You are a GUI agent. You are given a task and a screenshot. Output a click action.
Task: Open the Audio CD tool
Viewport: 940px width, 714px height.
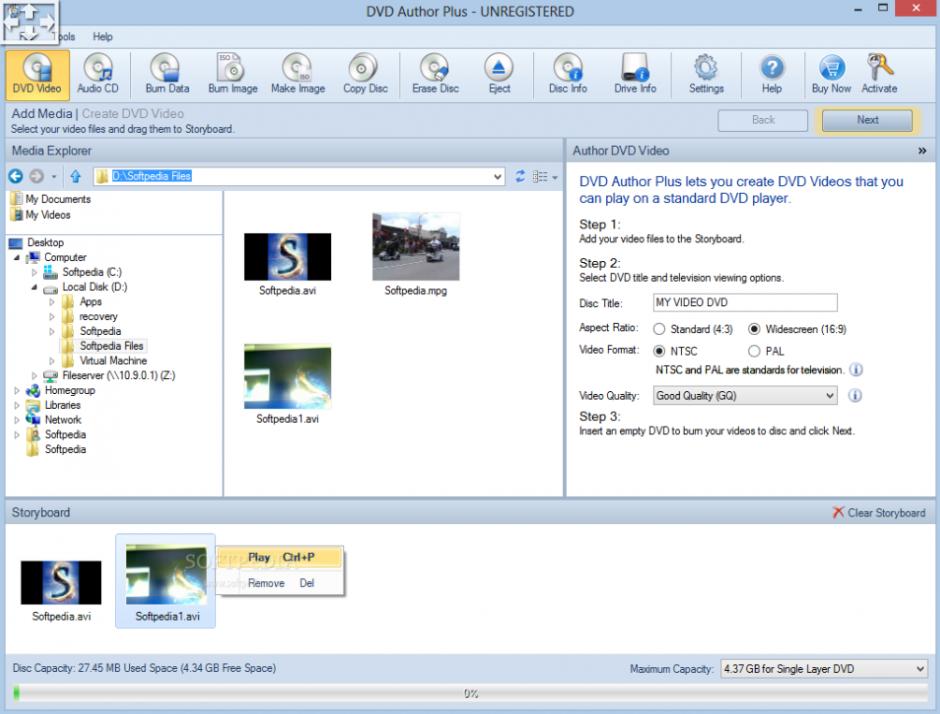pos(98,74)
